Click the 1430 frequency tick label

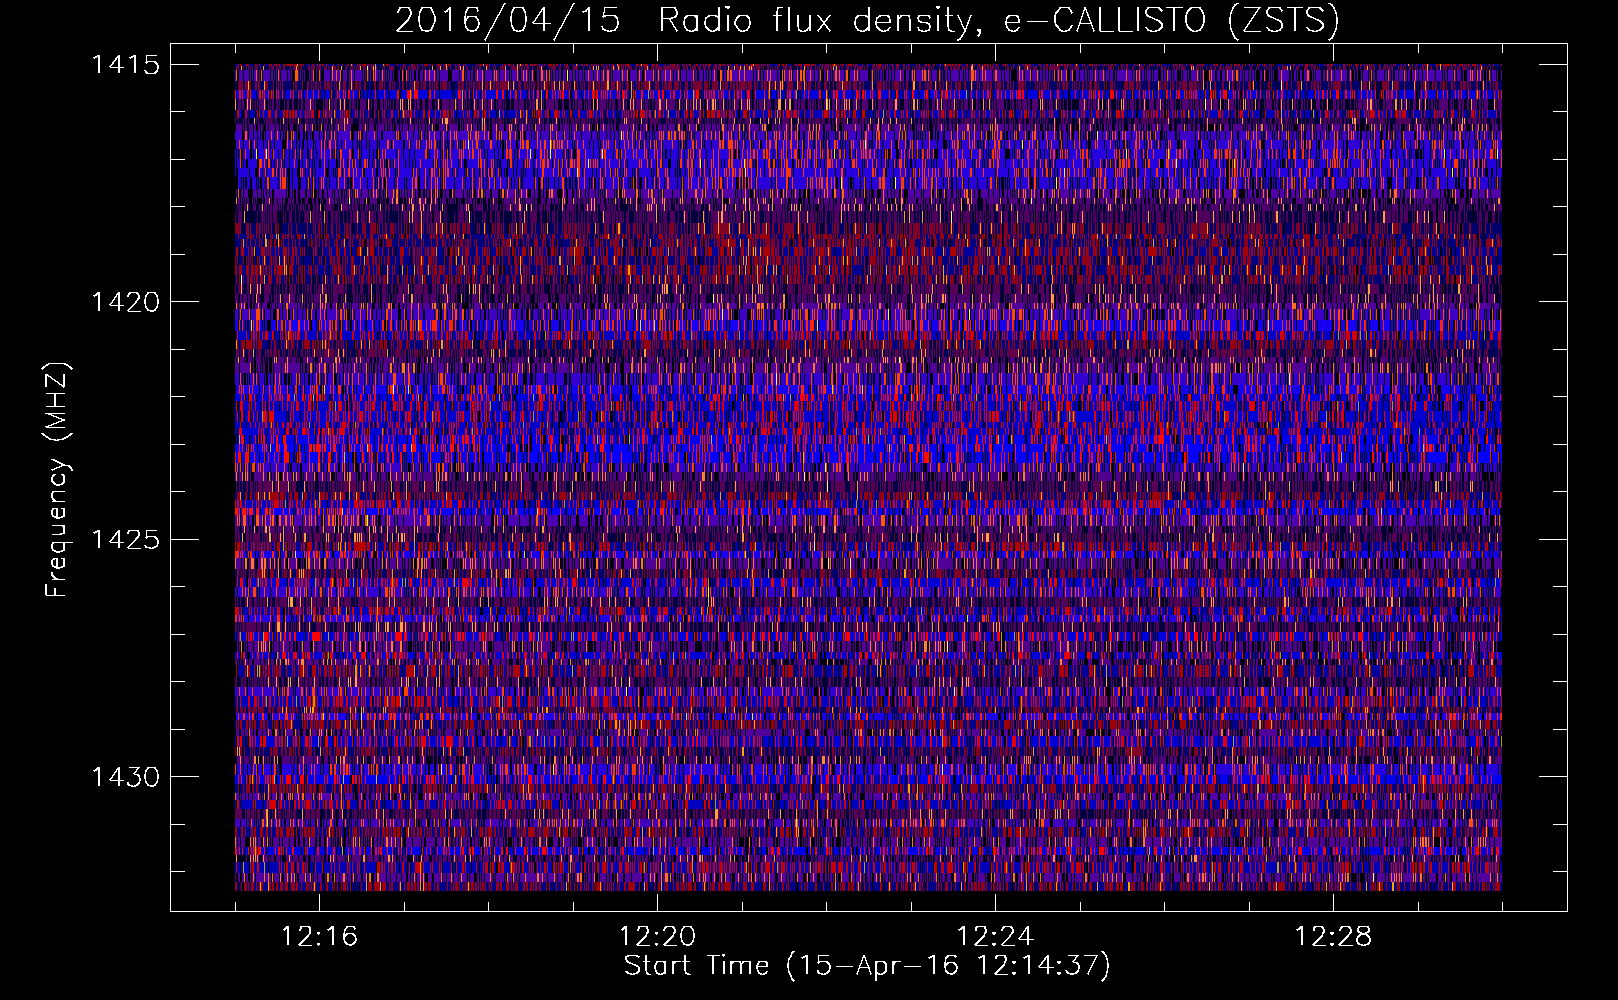125,777
